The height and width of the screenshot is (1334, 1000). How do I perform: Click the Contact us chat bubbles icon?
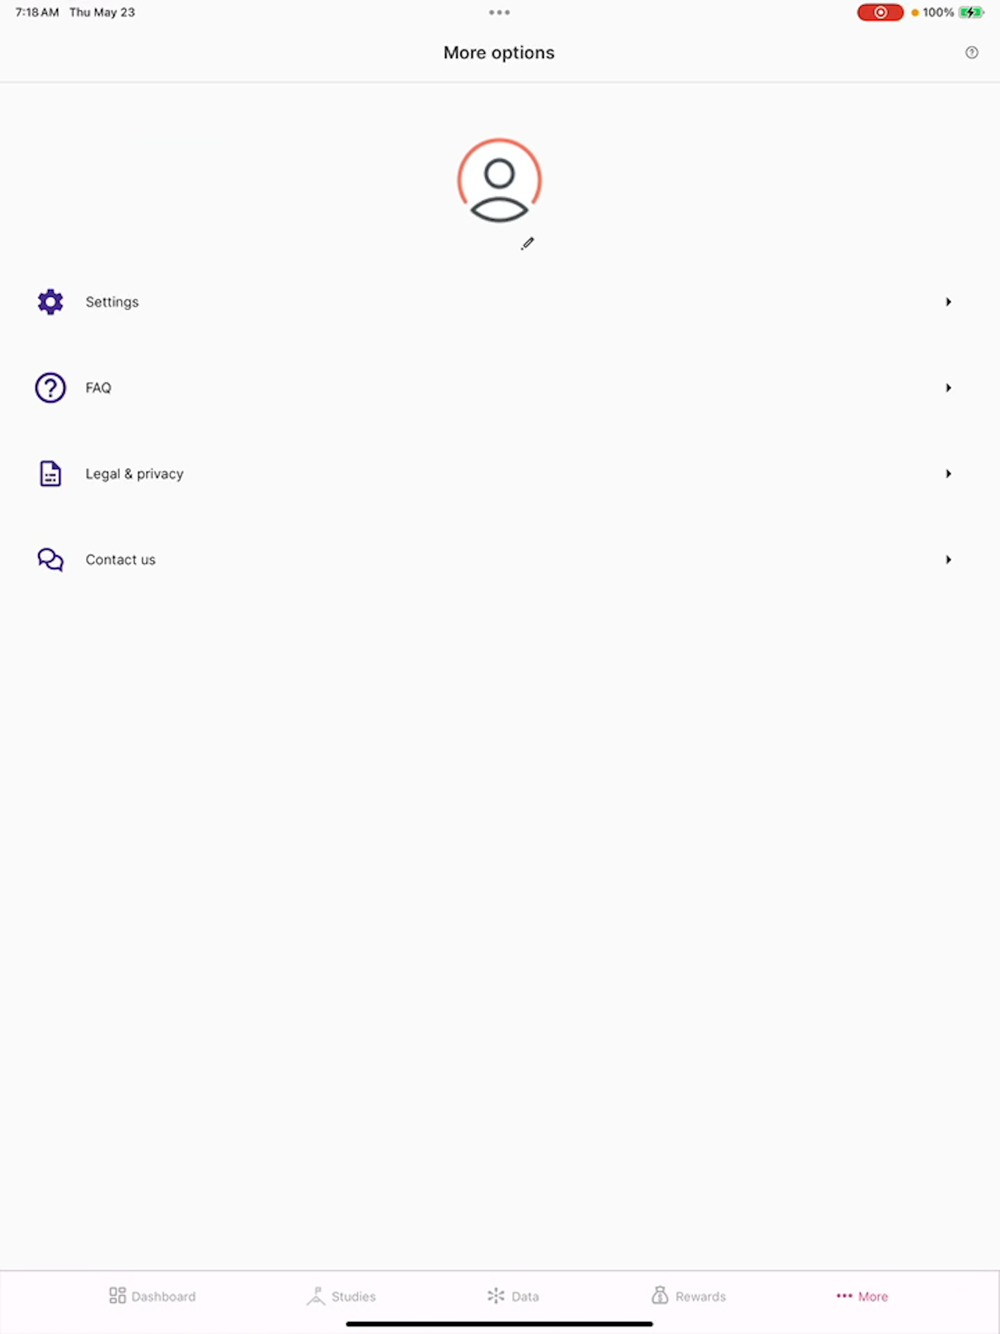(50, 560)
